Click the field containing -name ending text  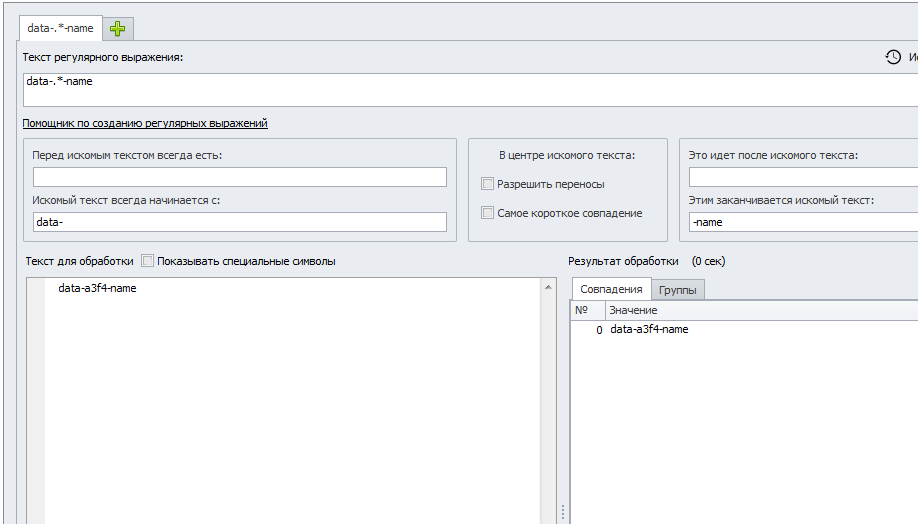803,222
